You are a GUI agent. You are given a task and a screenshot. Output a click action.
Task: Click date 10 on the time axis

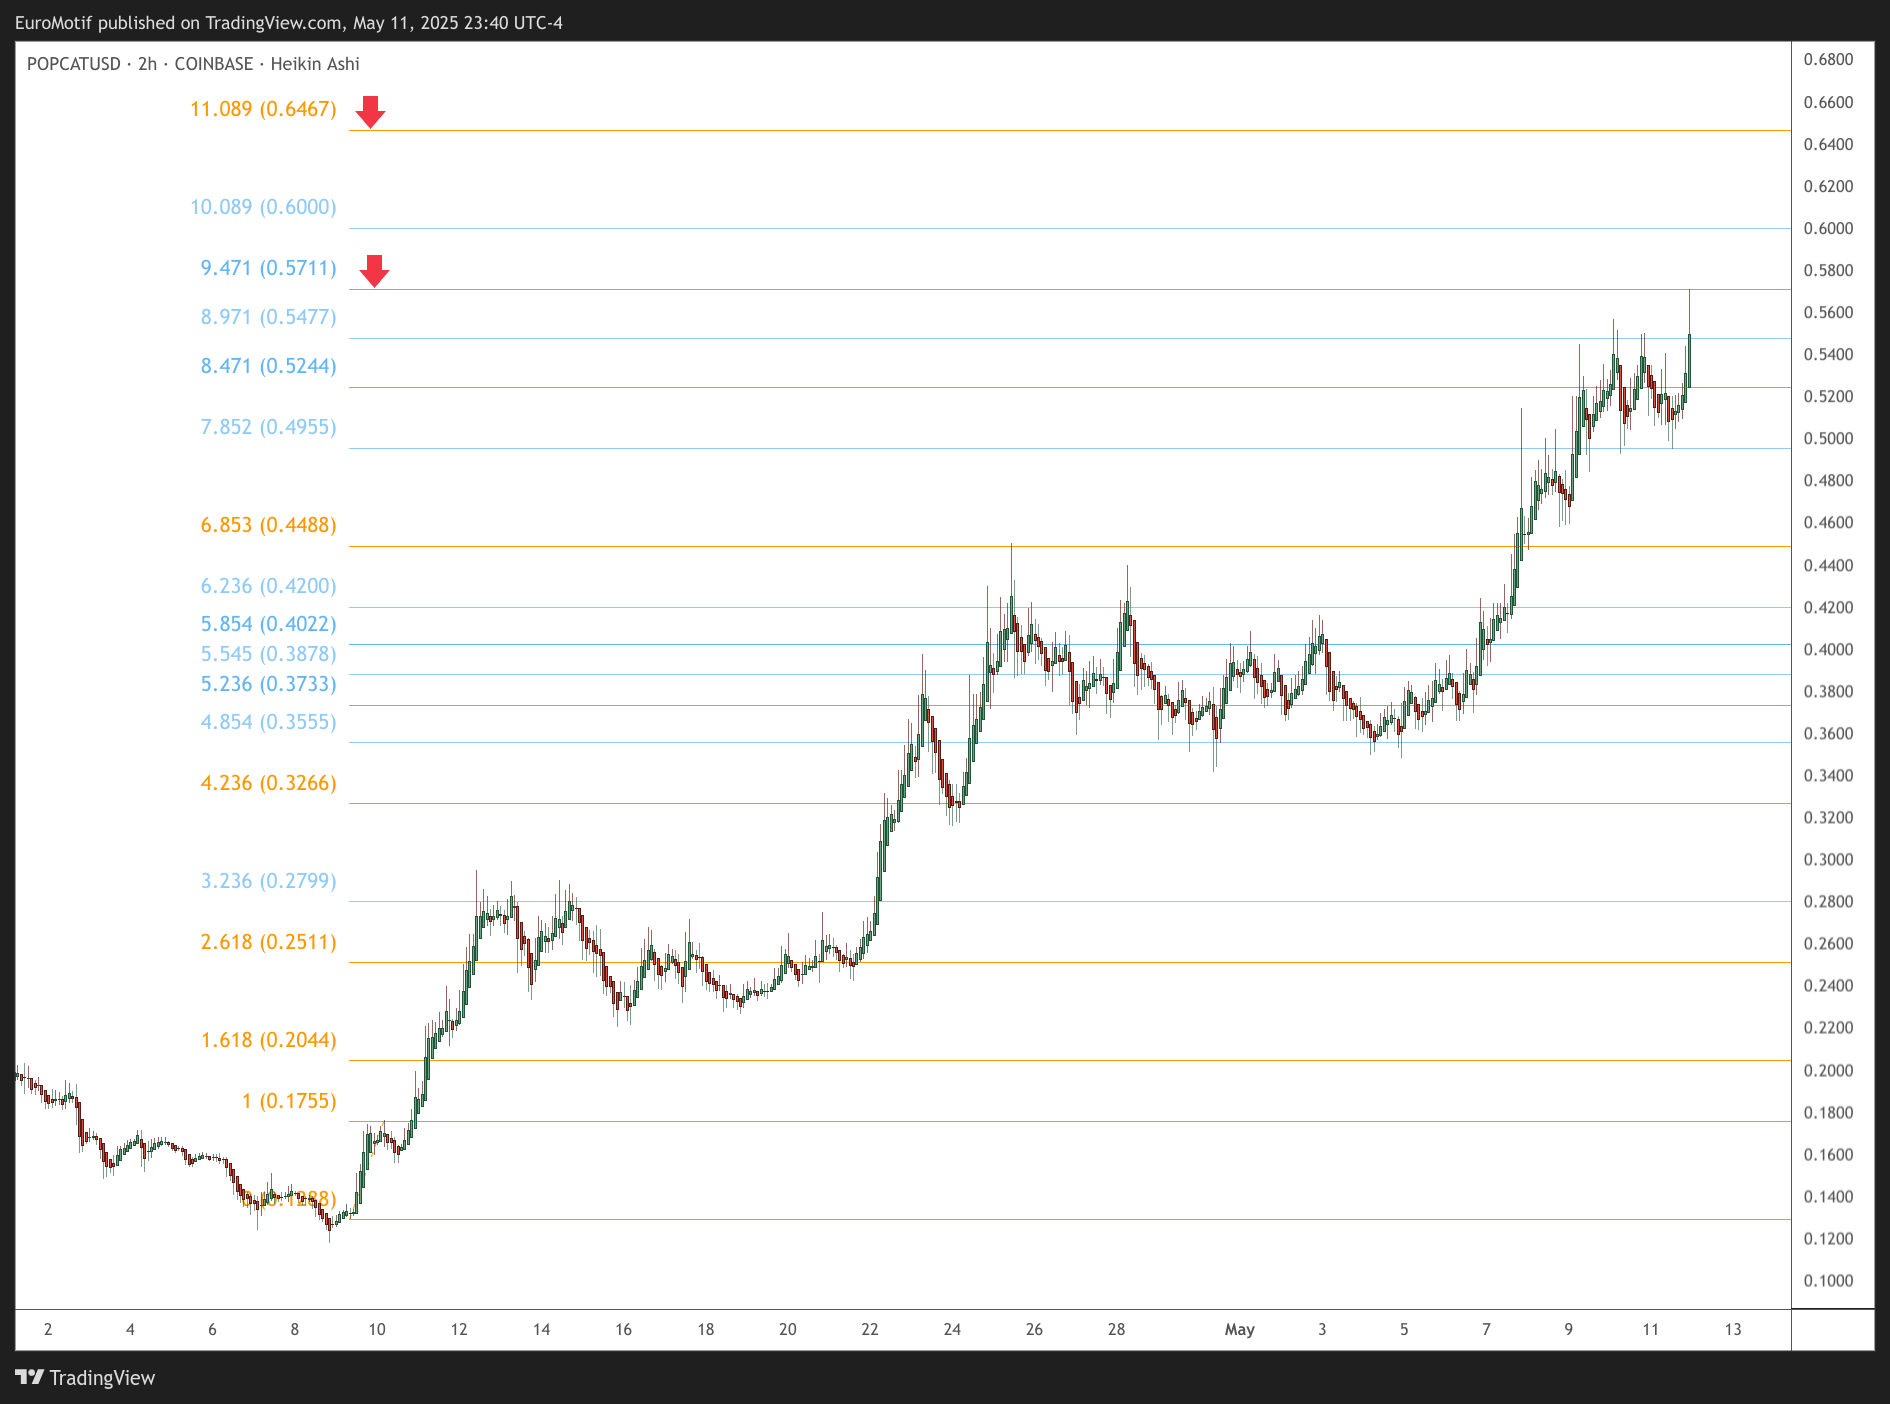point(377,1329)
